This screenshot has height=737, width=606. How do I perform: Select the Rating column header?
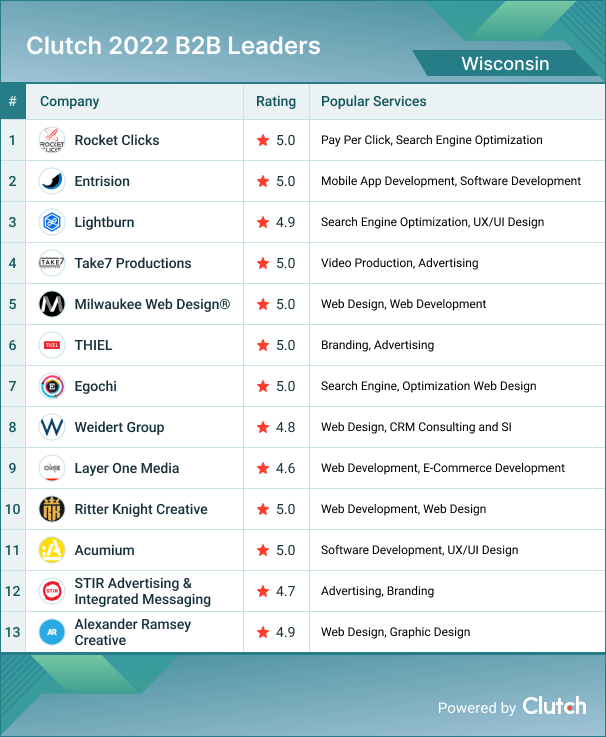coord(276,101)
